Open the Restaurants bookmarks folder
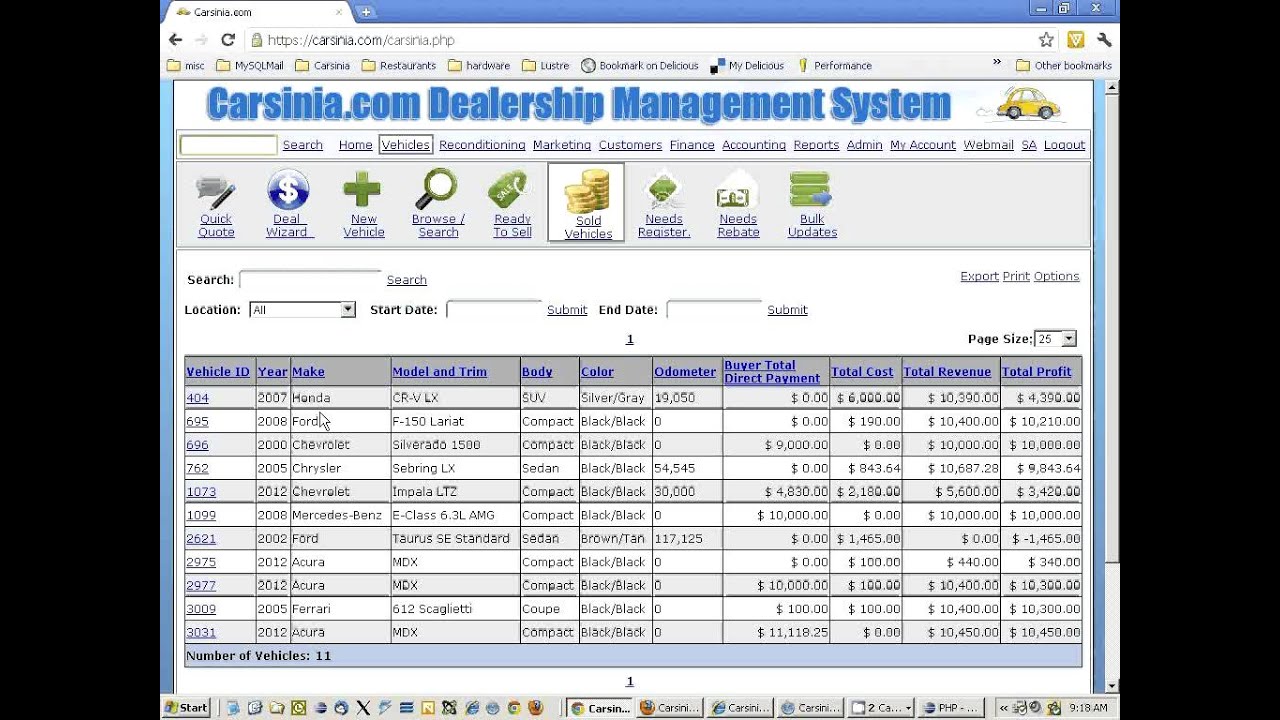Image resolution: width=1280 pixels, height=720 pixels. tap(398, 66)
